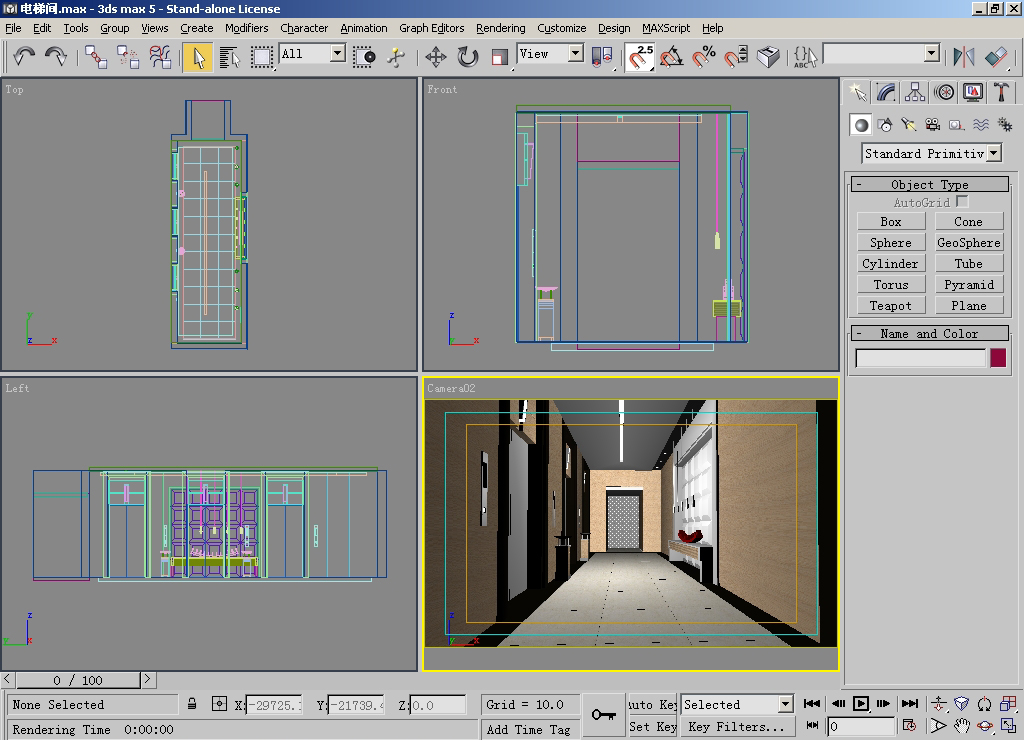Open the Hierarchy command panel tab
Viewport: 1024px width, 740px height.
click(x=915, y=93)
